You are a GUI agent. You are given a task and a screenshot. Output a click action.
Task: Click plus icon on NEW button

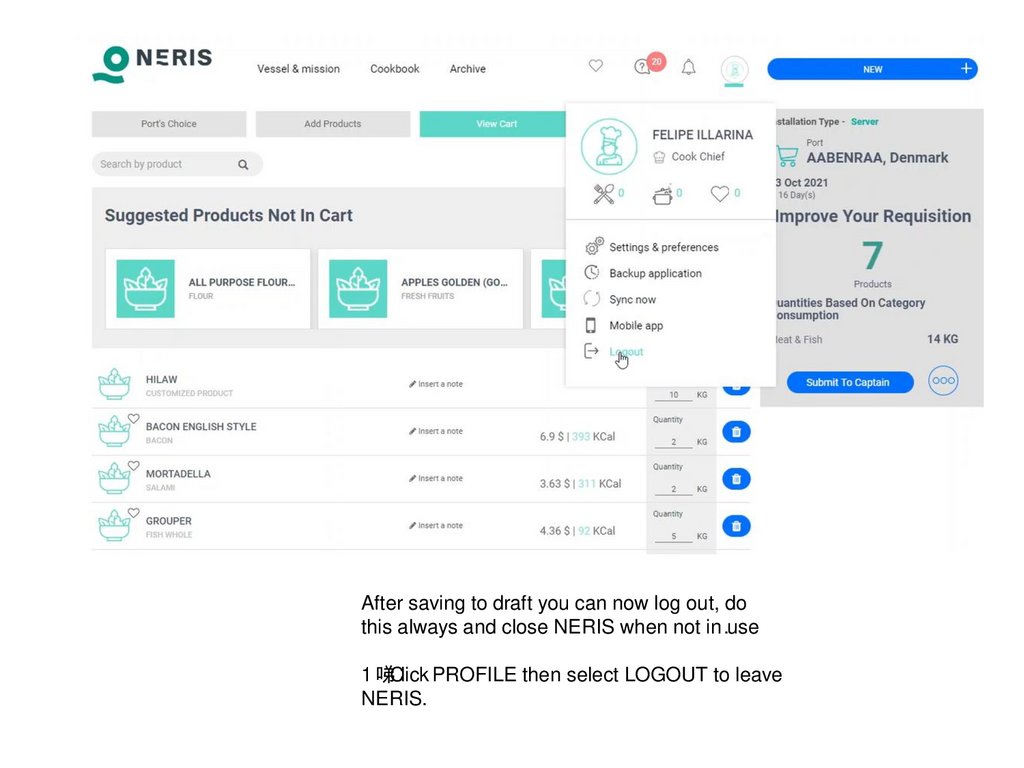coord(966,69)
